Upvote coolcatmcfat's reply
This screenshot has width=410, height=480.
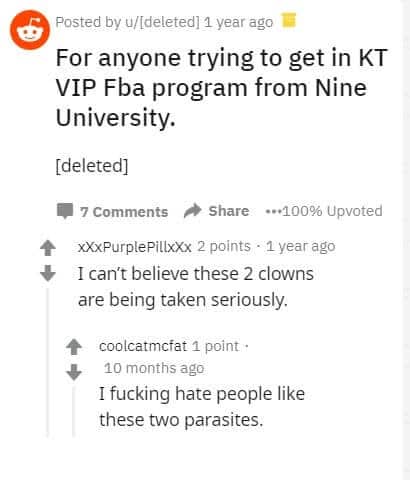tap(74, 347)
